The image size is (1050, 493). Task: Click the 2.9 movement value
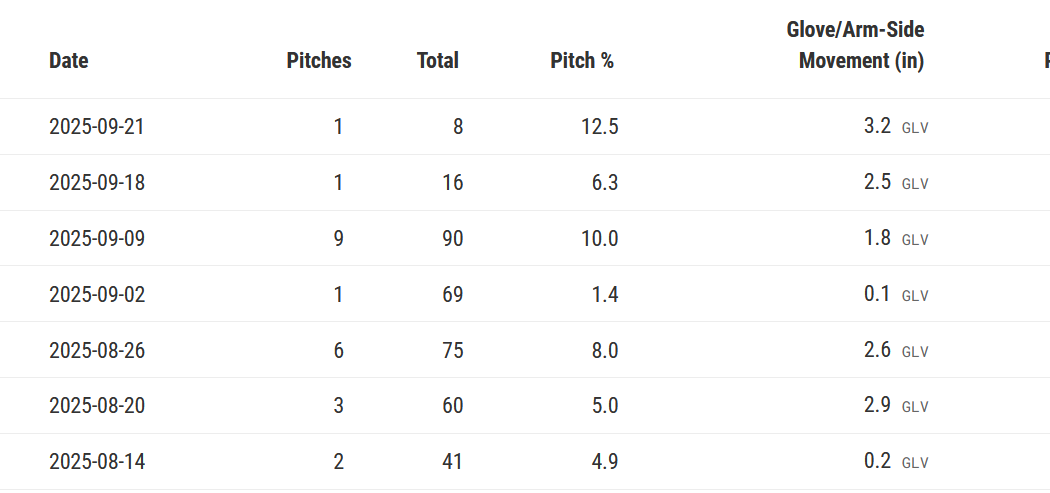tap(877, 406)
